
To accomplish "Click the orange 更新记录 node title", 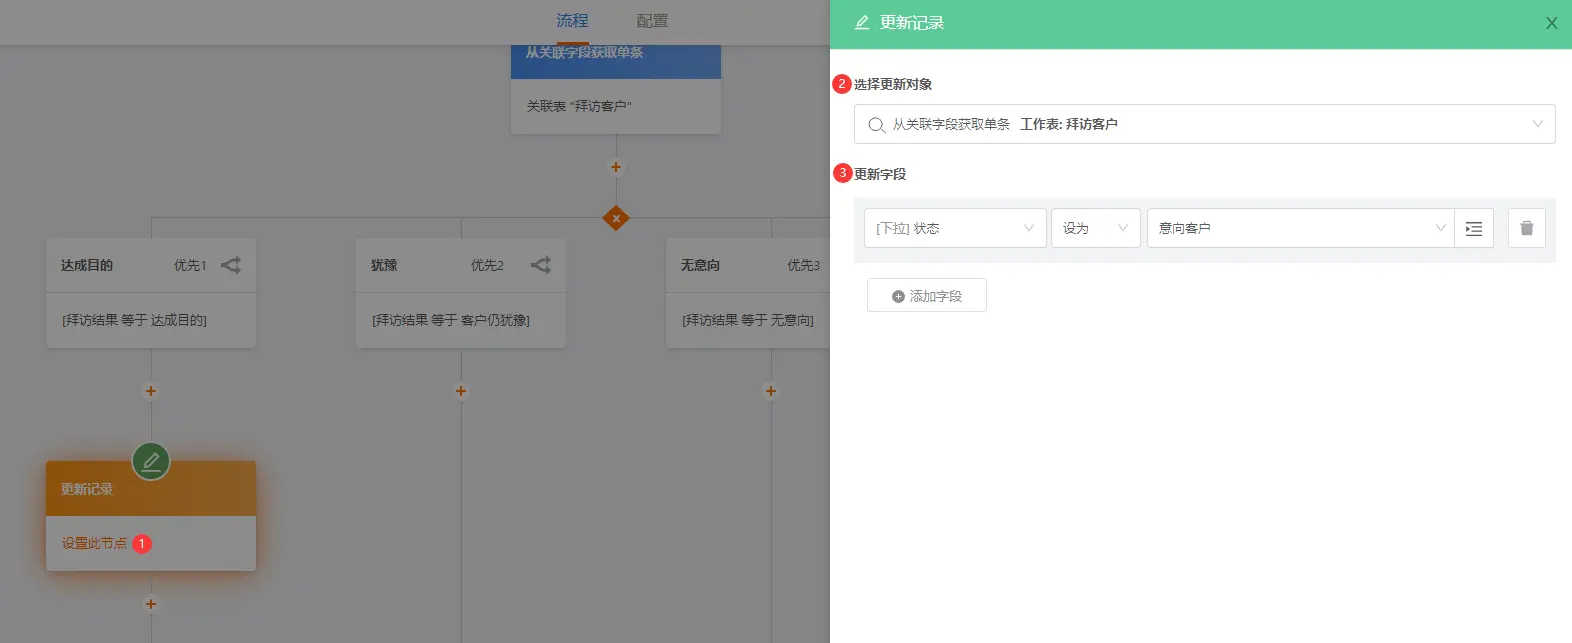I will pos(86,489).
